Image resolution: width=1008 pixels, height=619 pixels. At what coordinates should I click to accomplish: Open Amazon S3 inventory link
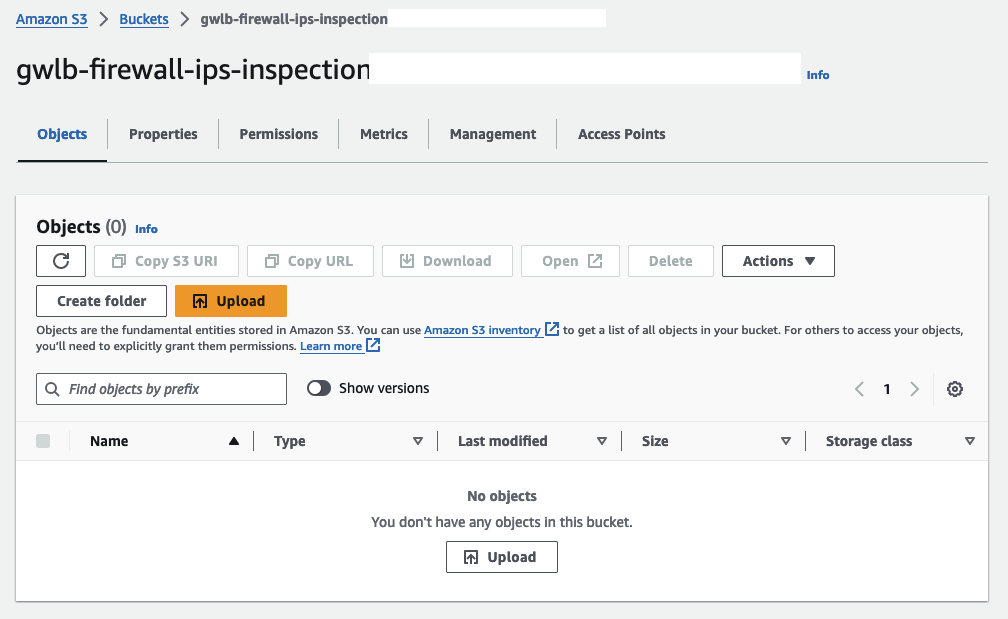tap(482, 330)
